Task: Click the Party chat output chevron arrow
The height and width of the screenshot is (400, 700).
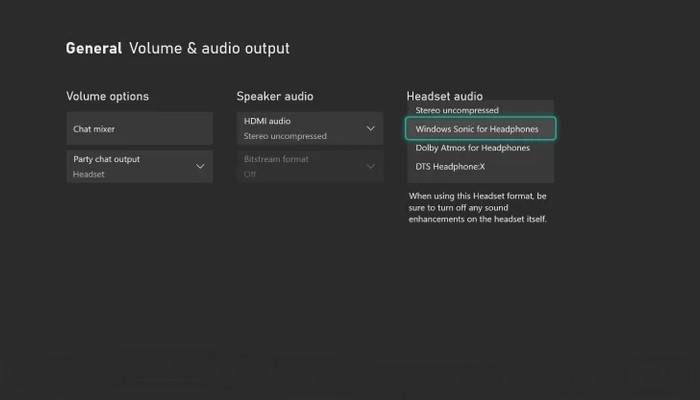Action: coord(200,166)
